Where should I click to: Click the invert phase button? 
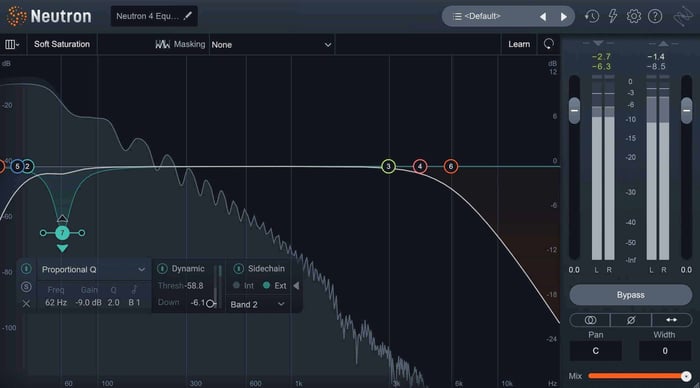(631, 320)
